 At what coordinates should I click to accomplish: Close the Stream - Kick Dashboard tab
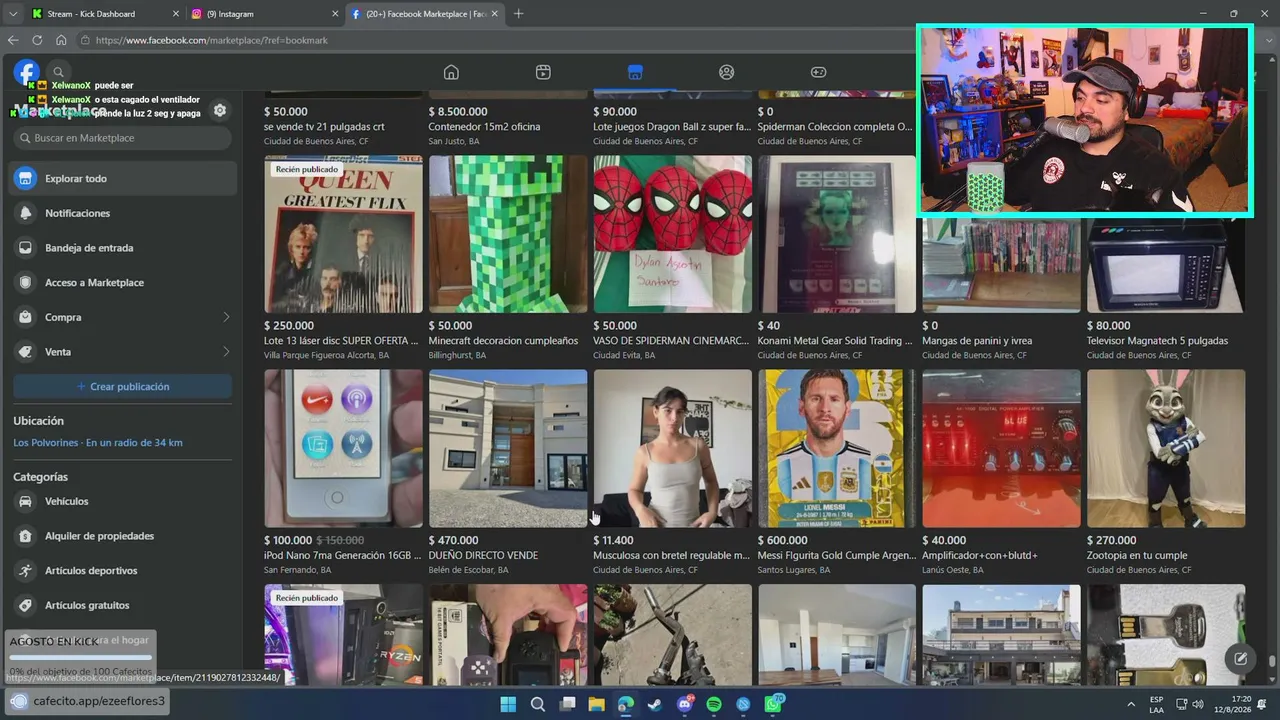click(176, 14)
